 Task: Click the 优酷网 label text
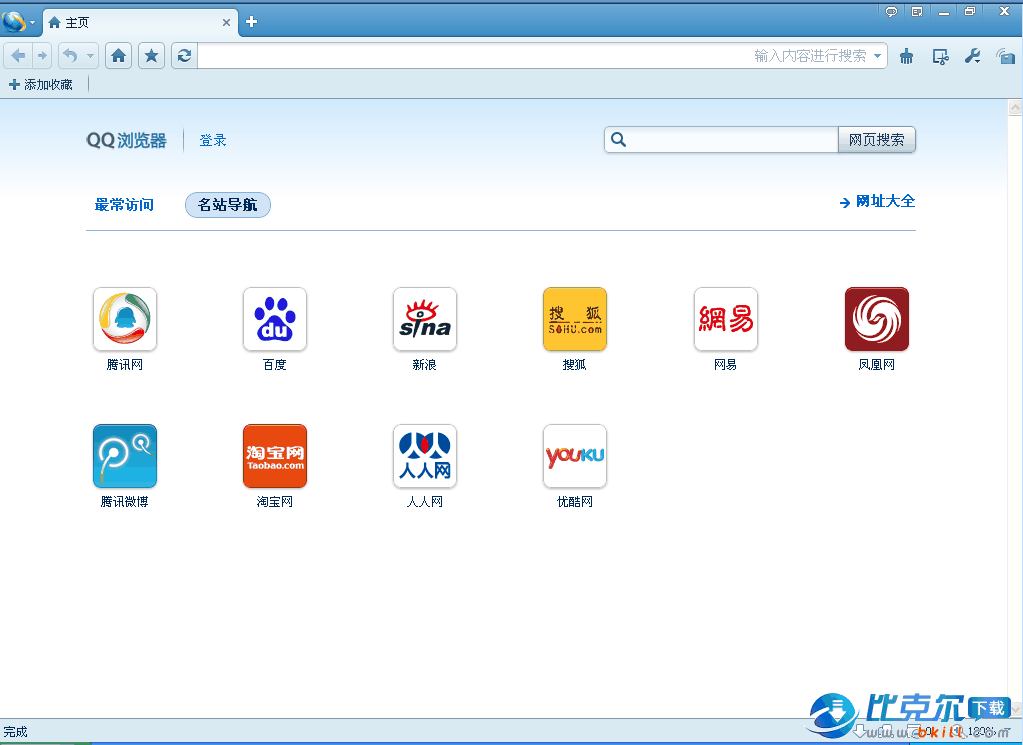pos(575,502)
